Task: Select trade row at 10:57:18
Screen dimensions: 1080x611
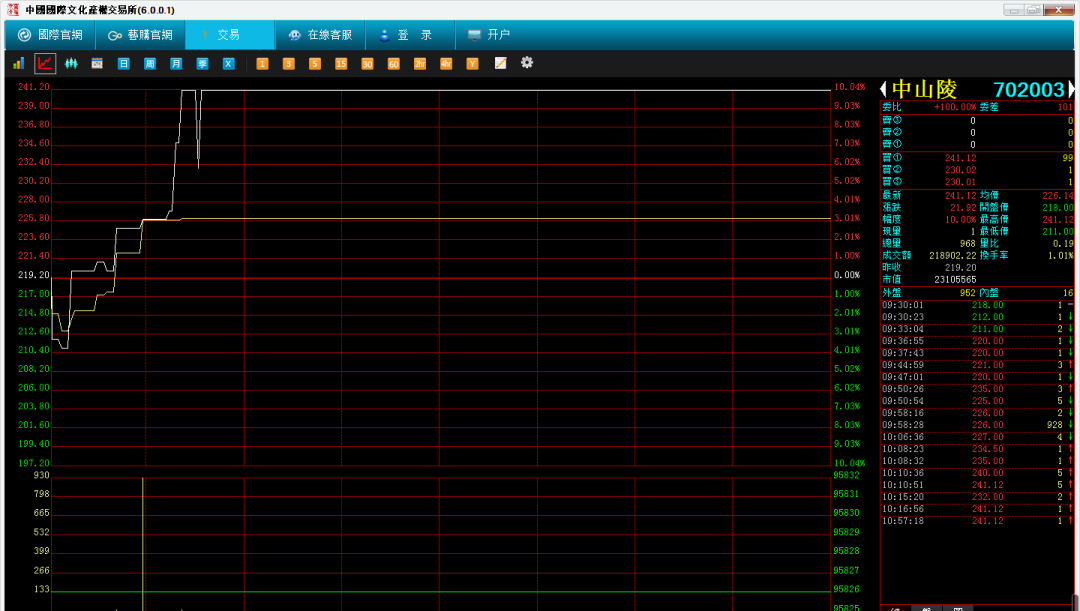Action: click(977, 521)
